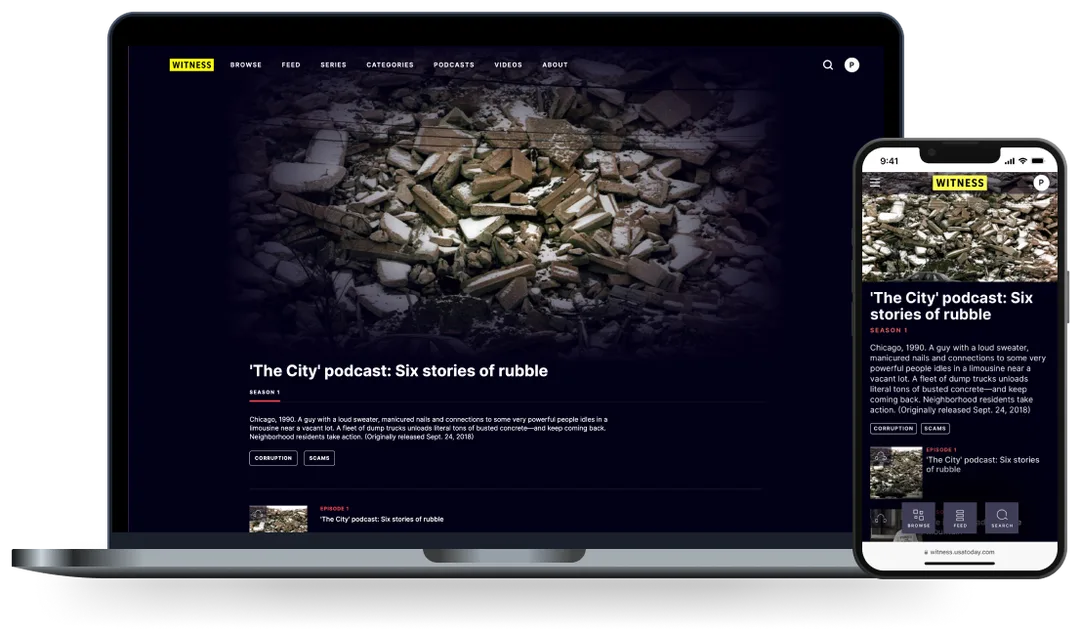
Task: Click the Scams tag on laptop page
Action: 319,458
